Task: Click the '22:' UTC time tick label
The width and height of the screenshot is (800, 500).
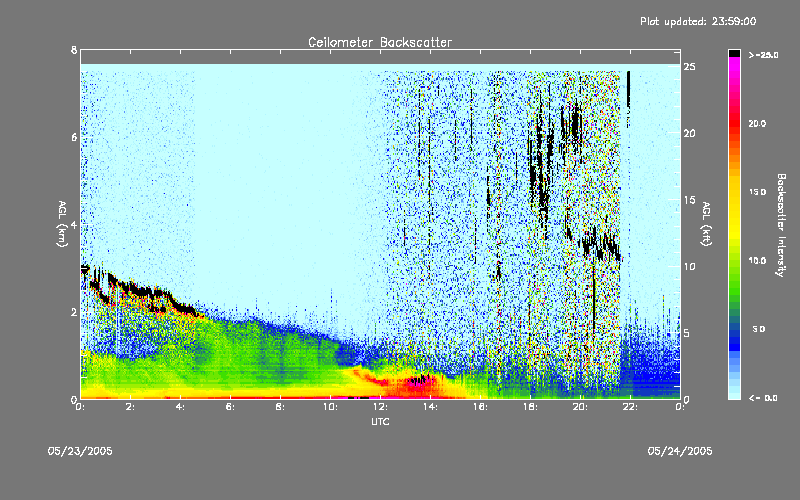Action: coord(630,407)
